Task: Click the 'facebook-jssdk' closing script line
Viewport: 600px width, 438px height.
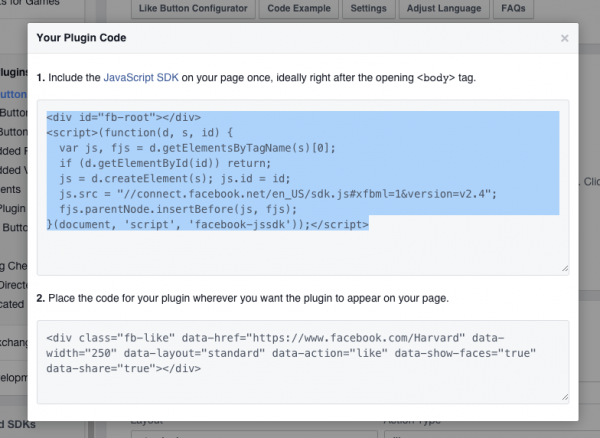Action: [x=207, y=225]
